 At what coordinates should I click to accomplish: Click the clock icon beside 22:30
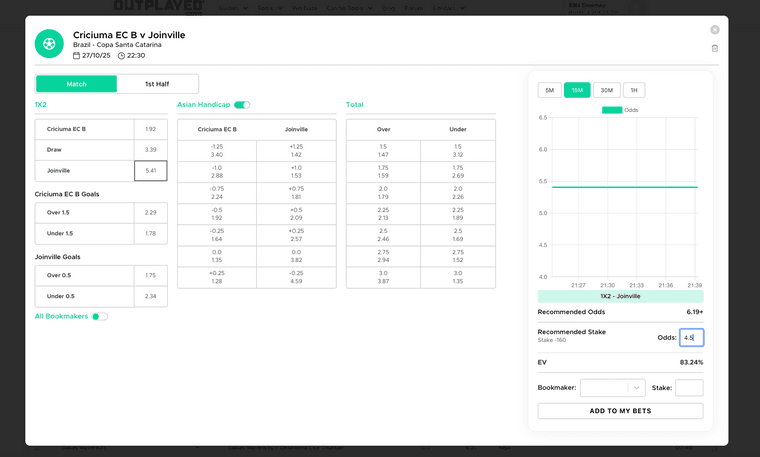coord(121,56)
